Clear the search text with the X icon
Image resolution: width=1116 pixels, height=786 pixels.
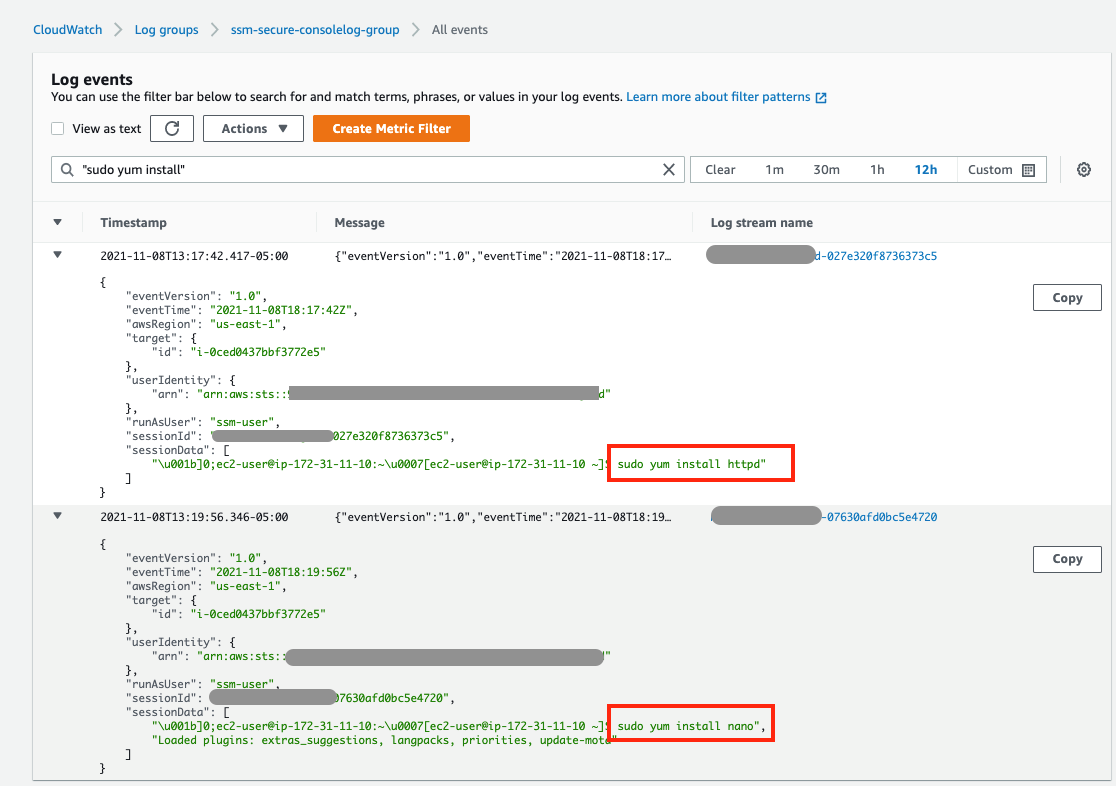(x=668, y=169)
